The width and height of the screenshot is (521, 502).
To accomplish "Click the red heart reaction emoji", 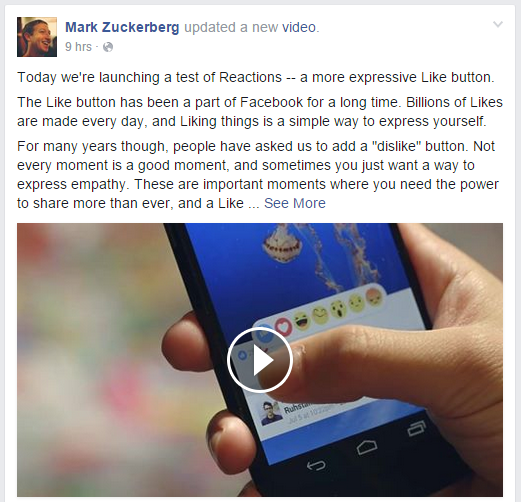I will coord(284,327).
